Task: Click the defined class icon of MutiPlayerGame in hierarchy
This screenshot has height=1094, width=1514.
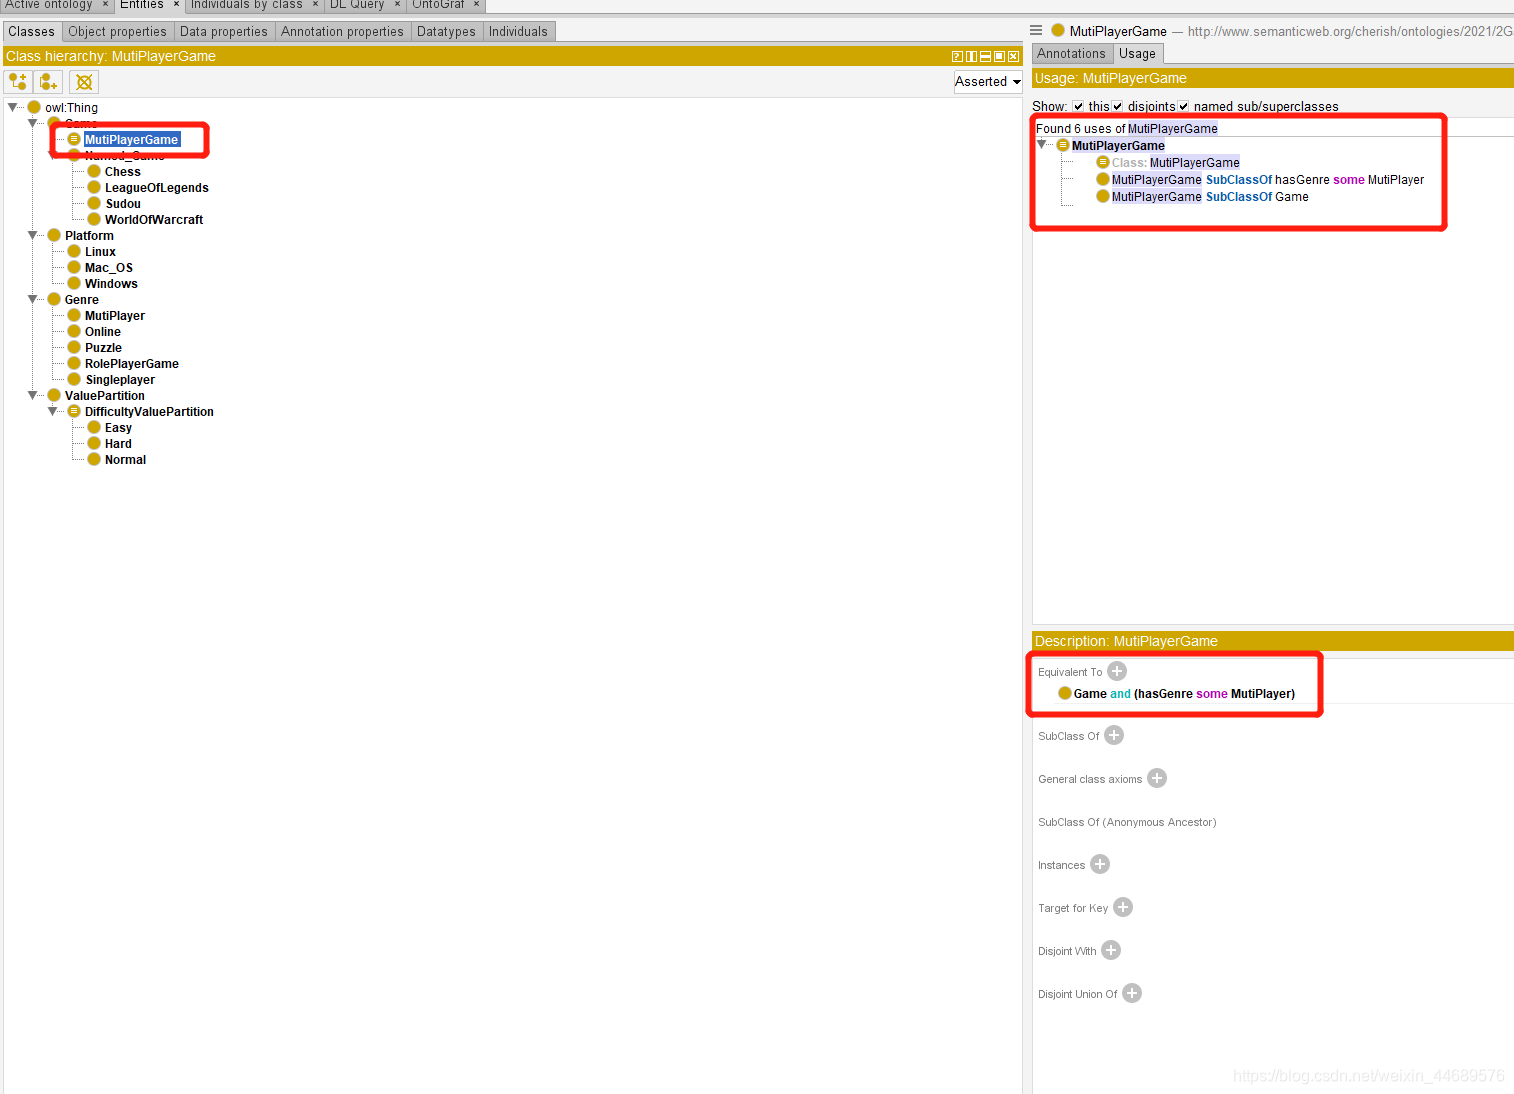Action: coord(74,139)
